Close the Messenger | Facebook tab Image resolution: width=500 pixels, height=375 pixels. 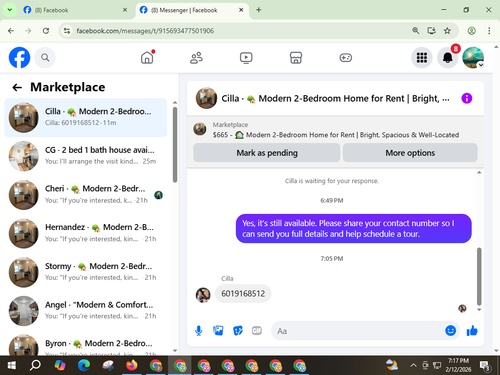pos(241,10)
